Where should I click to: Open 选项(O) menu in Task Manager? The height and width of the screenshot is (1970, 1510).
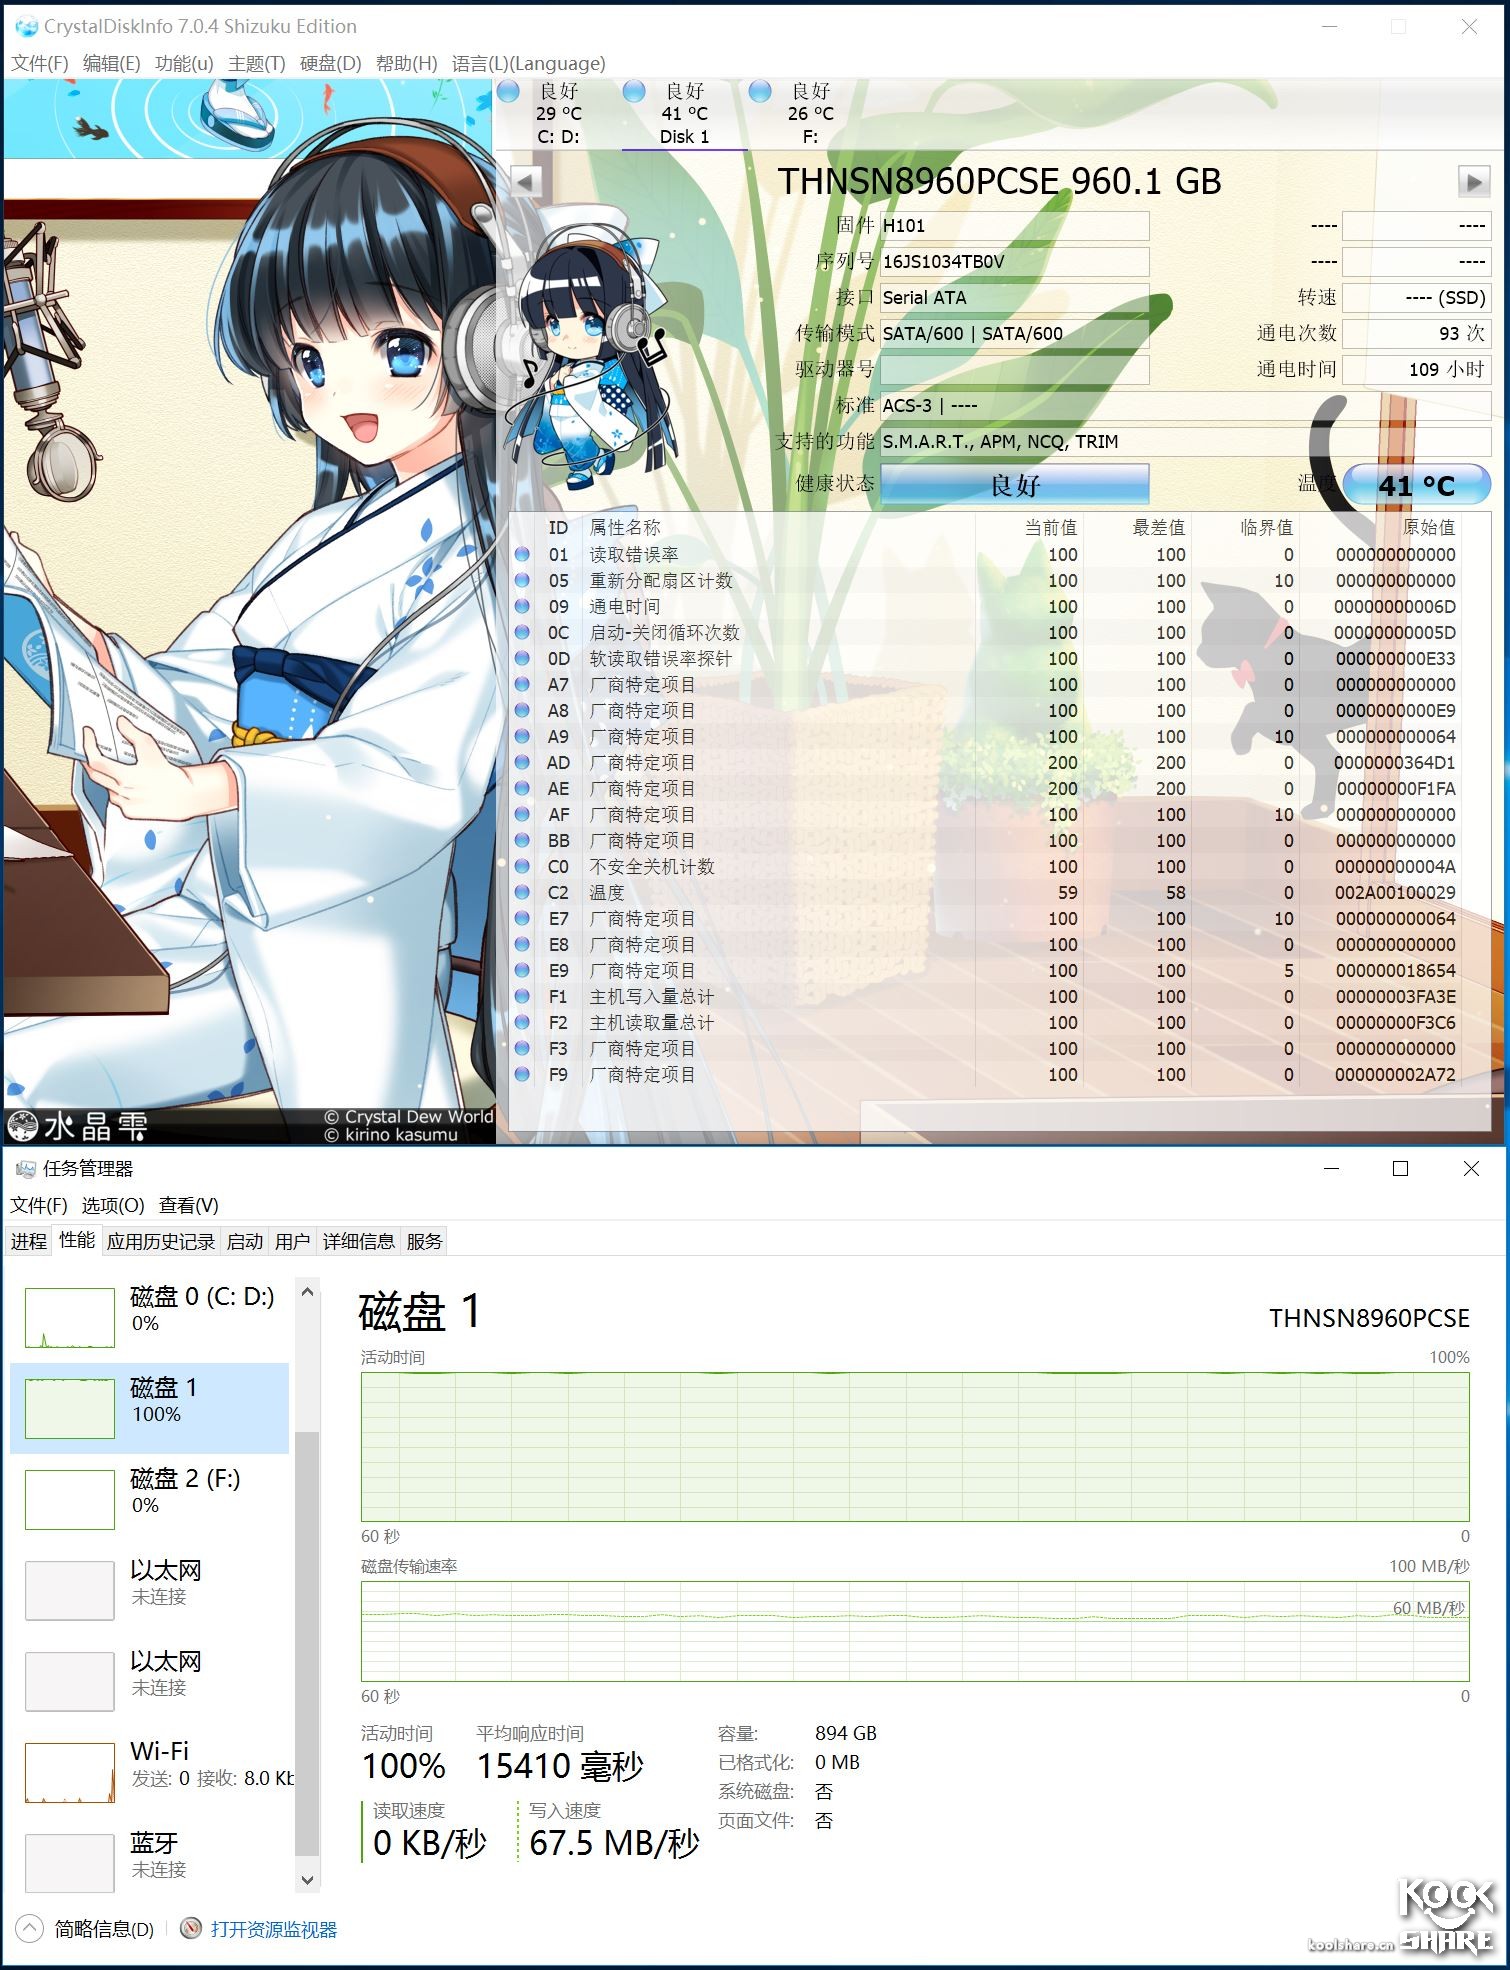click(113, 1205)
